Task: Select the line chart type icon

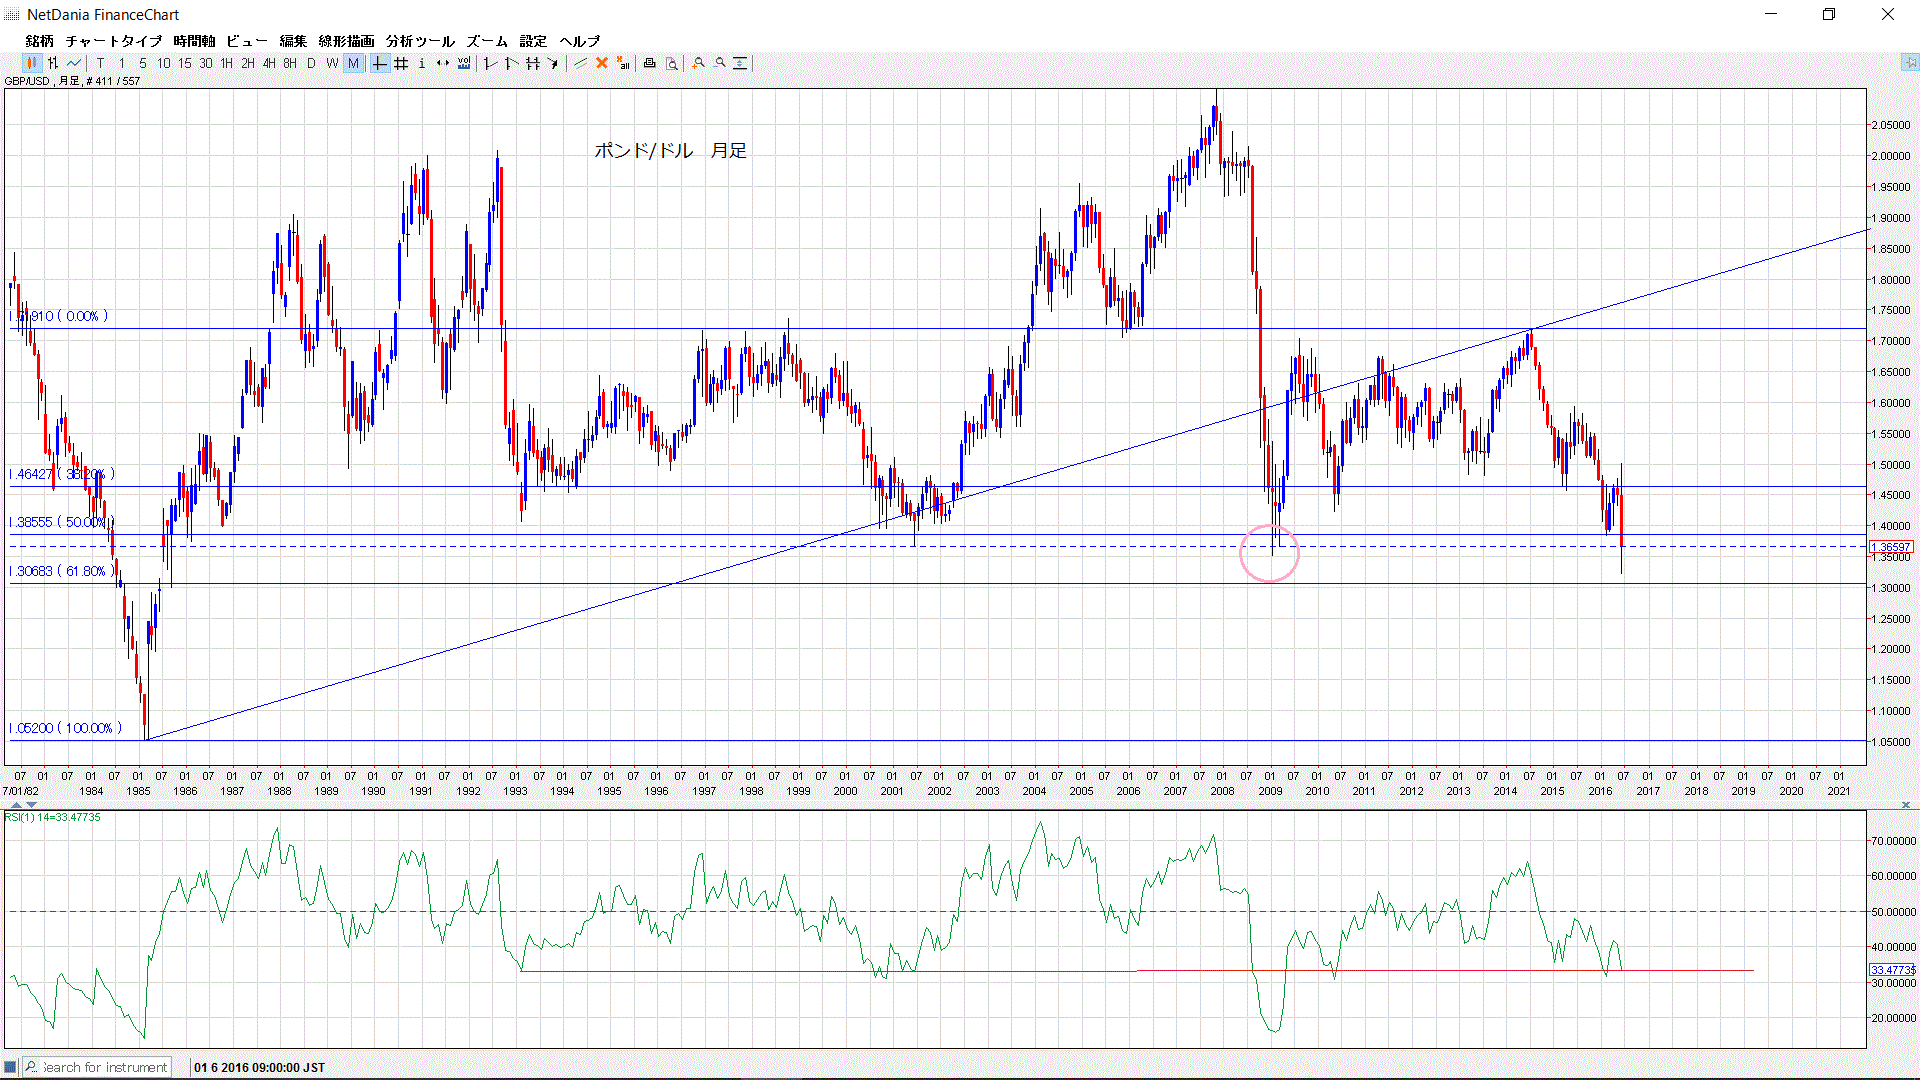Action: tap(74, 63)
